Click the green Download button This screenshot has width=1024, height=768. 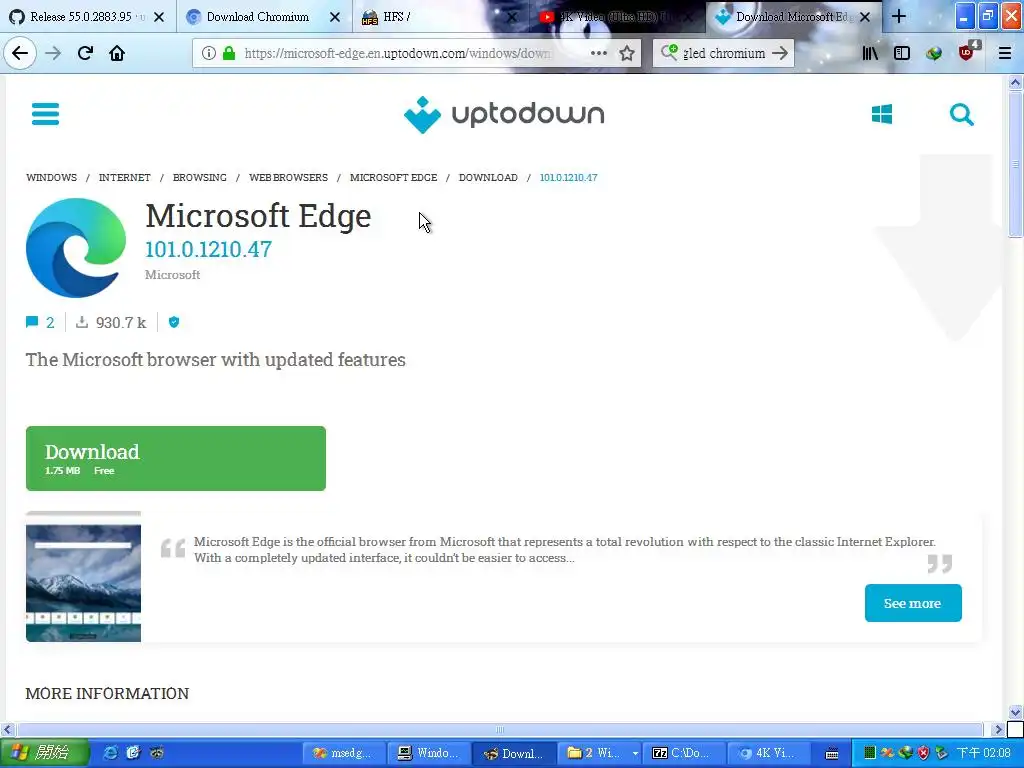[x=176, y=458]
